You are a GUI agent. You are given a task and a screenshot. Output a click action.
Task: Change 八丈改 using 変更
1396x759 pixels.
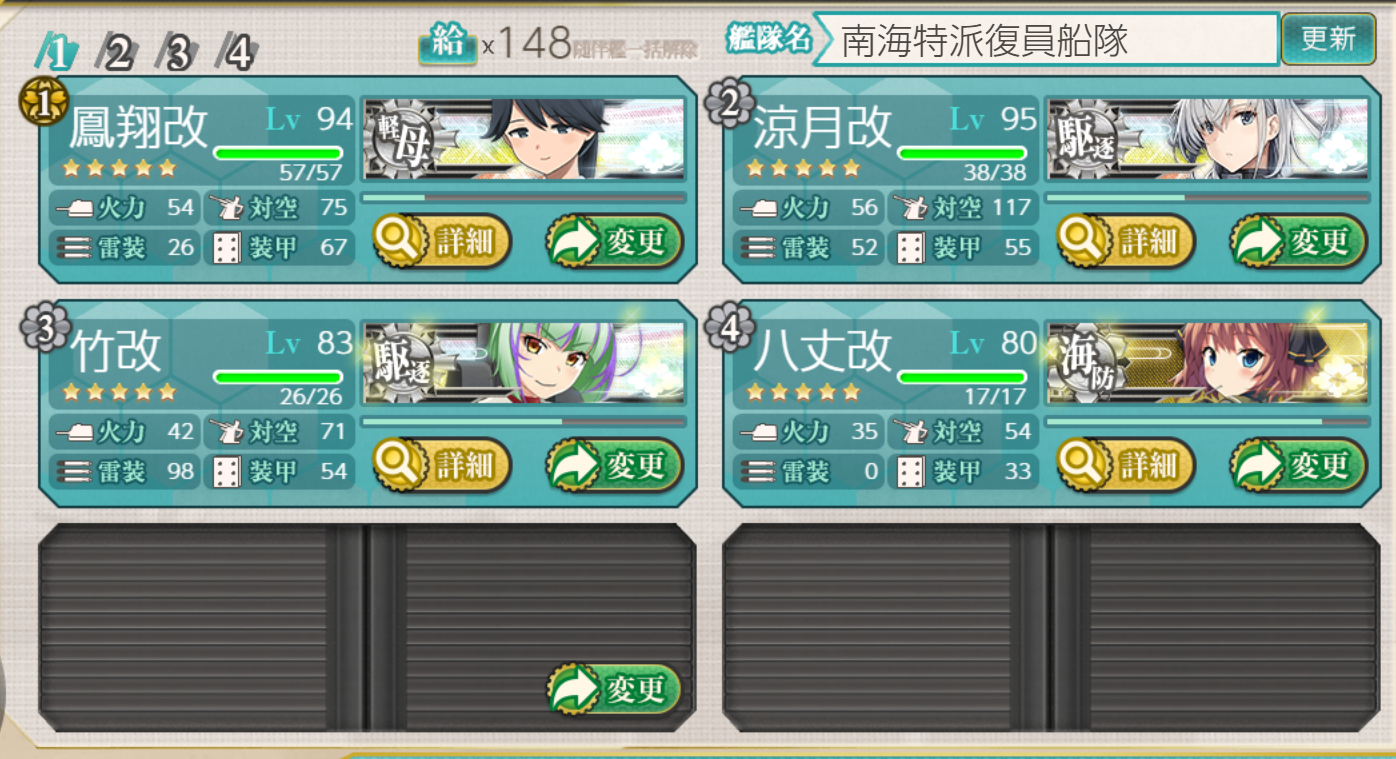(1298, 465)
